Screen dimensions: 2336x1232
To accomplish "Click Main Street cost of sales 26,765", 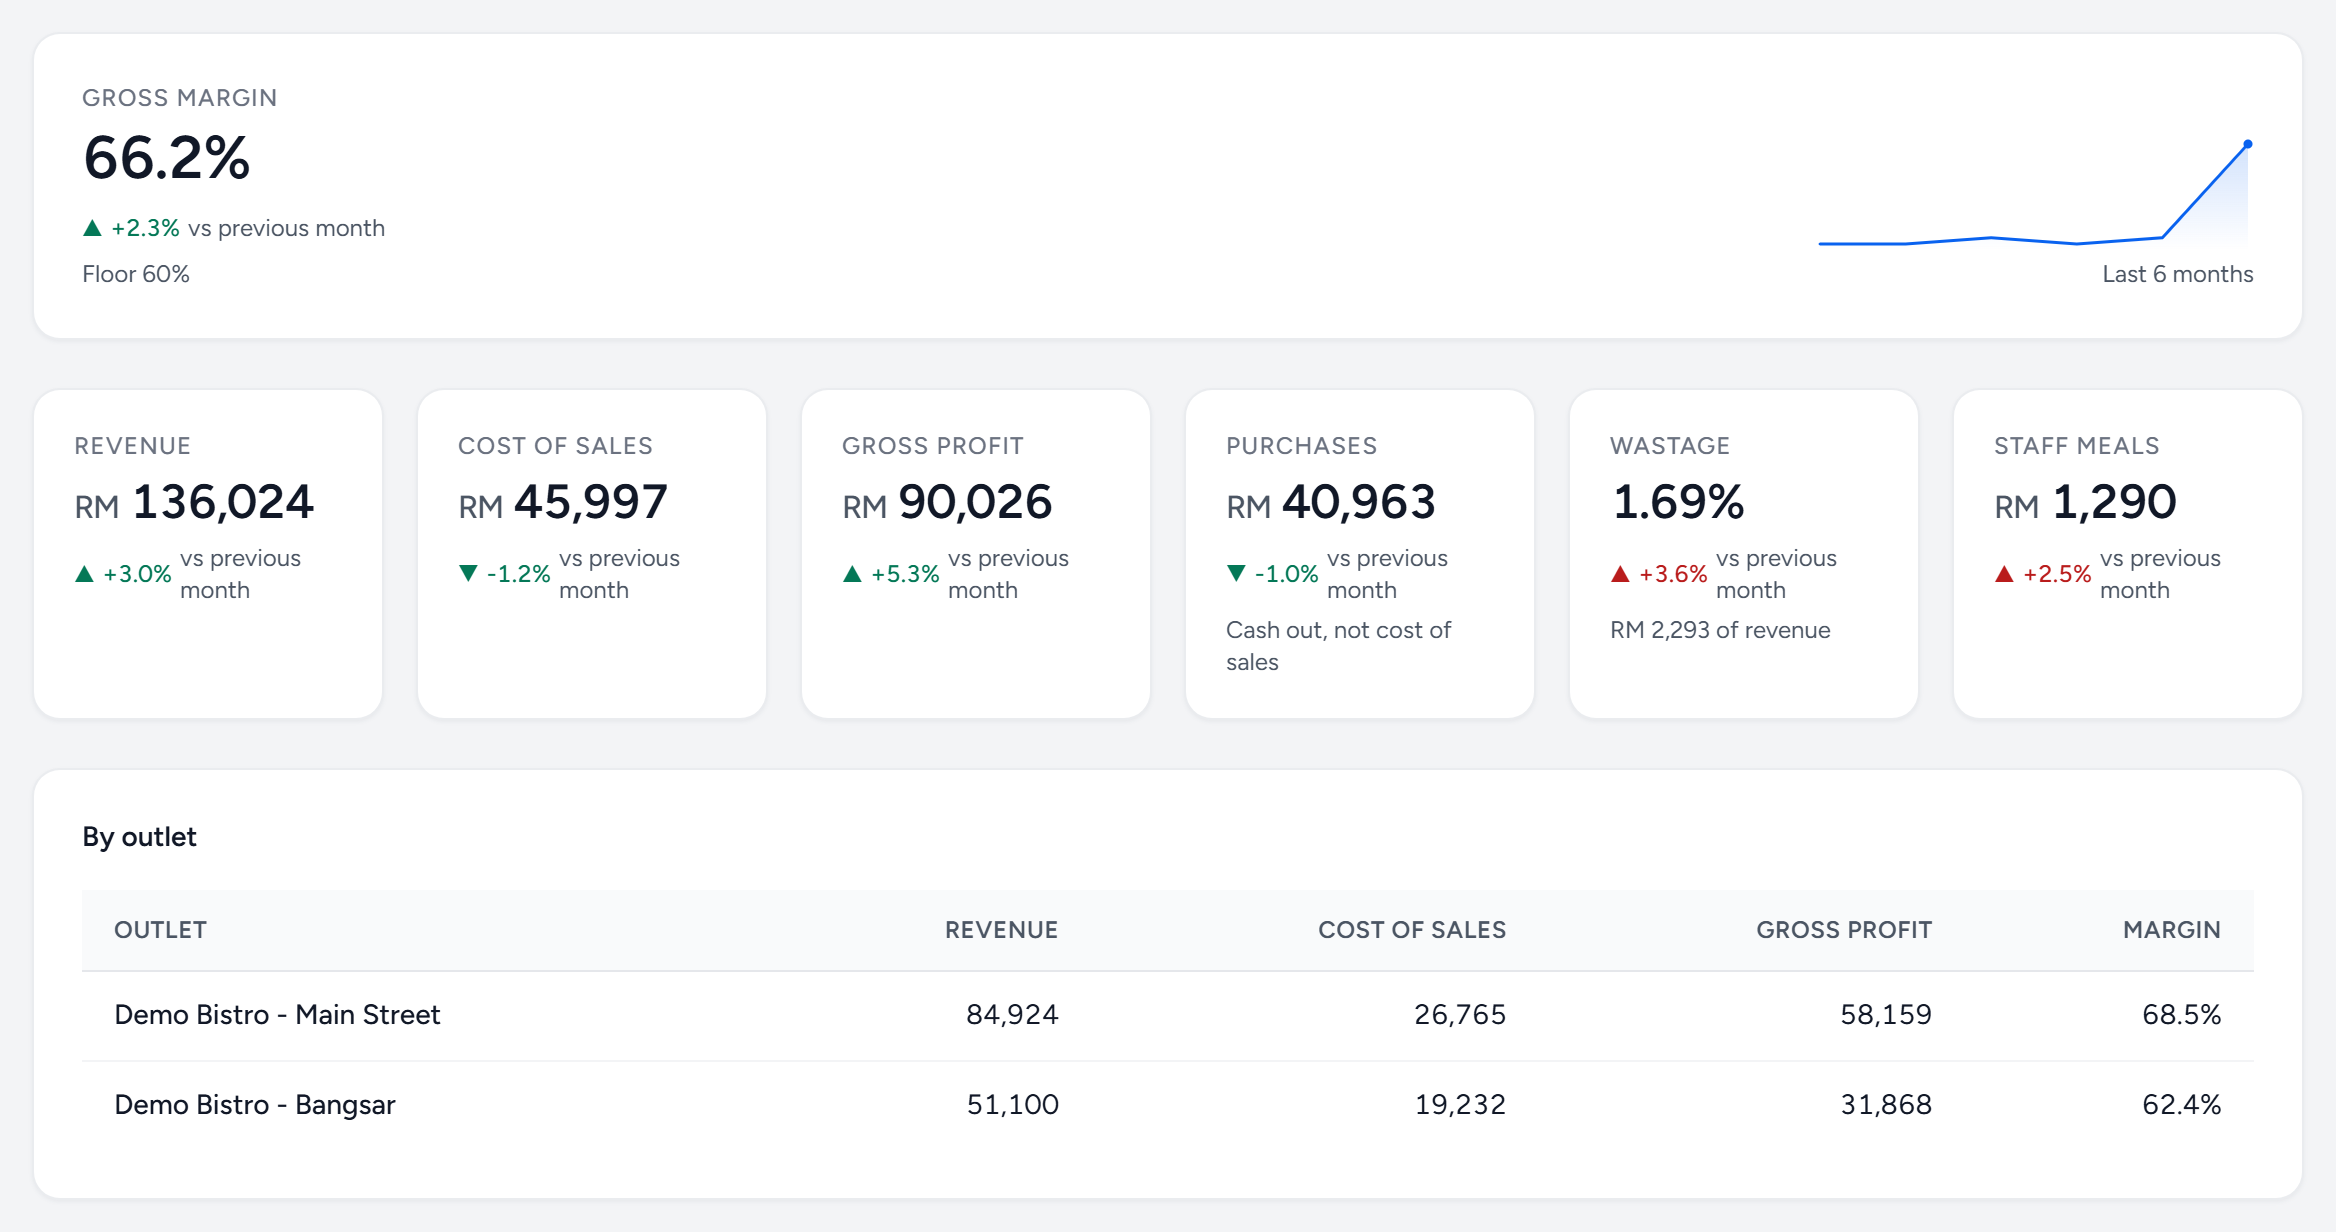I will pos(1460,1015).
